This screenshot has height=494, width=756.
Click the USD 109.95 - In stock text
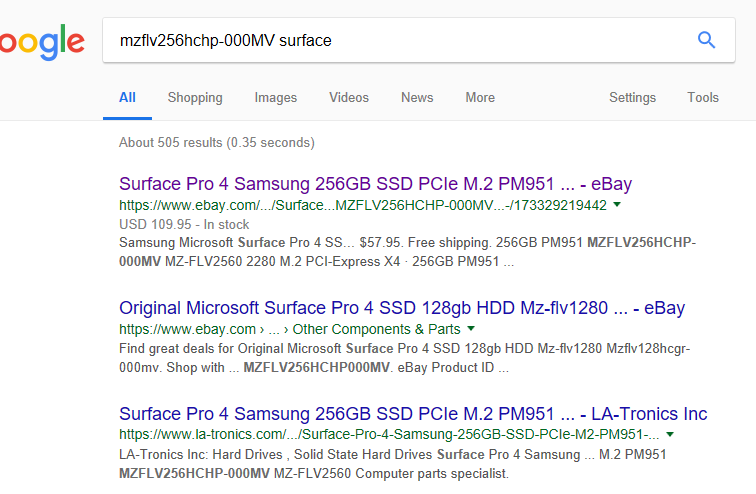coord(184,225)
